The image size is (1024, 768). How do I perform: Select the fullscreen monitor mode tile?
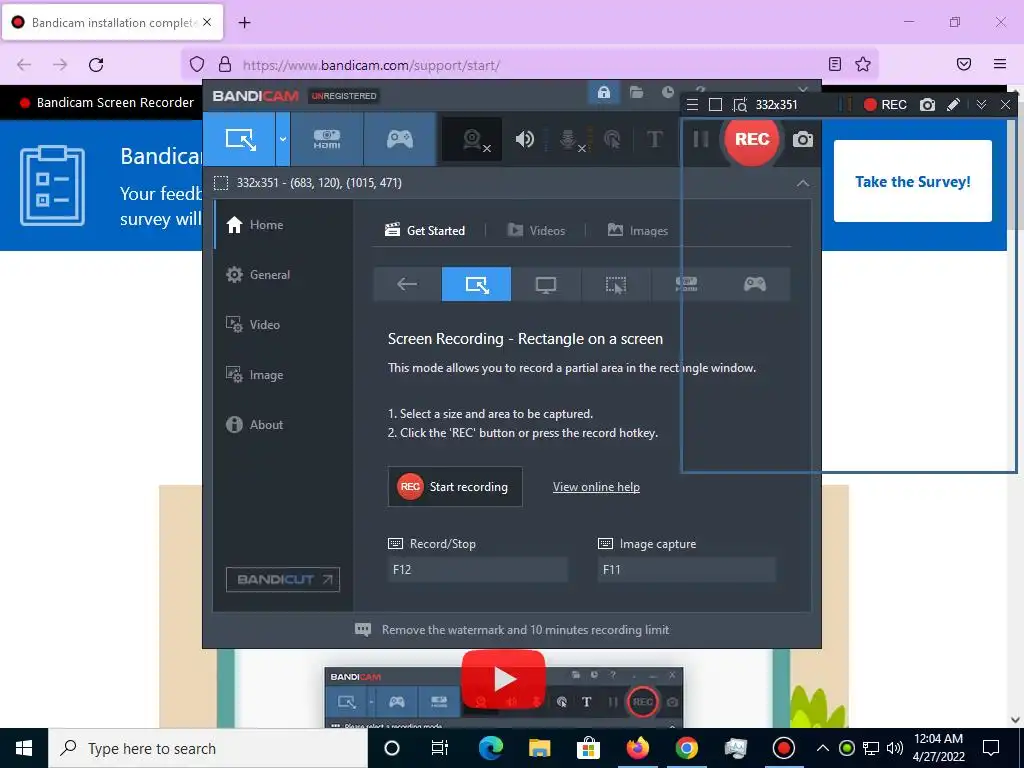point(546,284)
